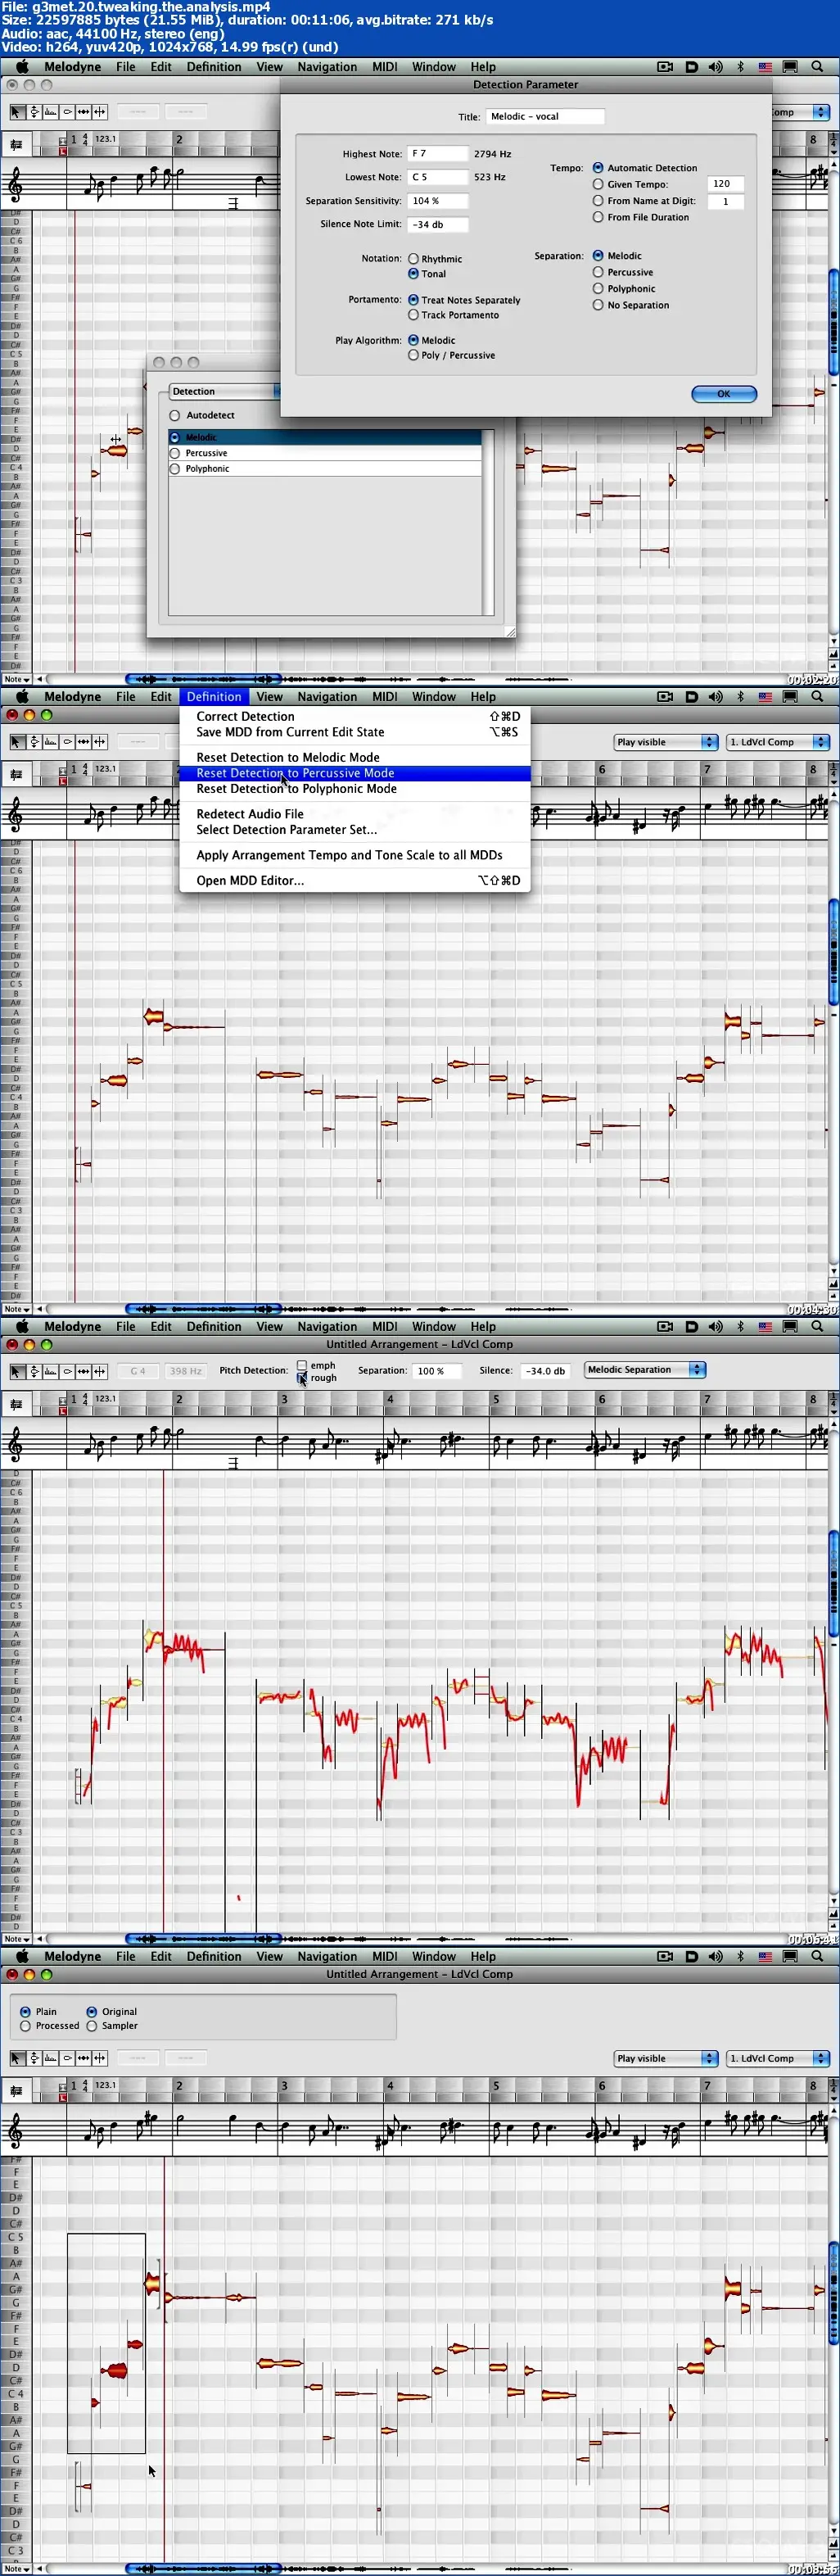
Task: Open Play visible dropdown below the Plain/Original panel
Action: coord(665,2058)
